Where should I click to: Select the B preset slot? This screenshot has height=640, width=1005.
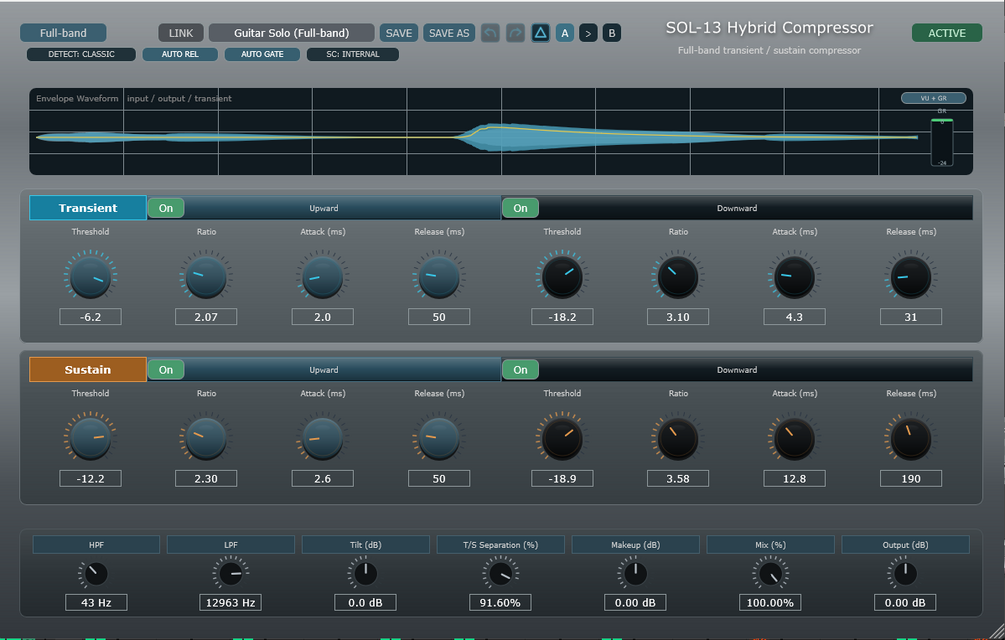[611, 33]
